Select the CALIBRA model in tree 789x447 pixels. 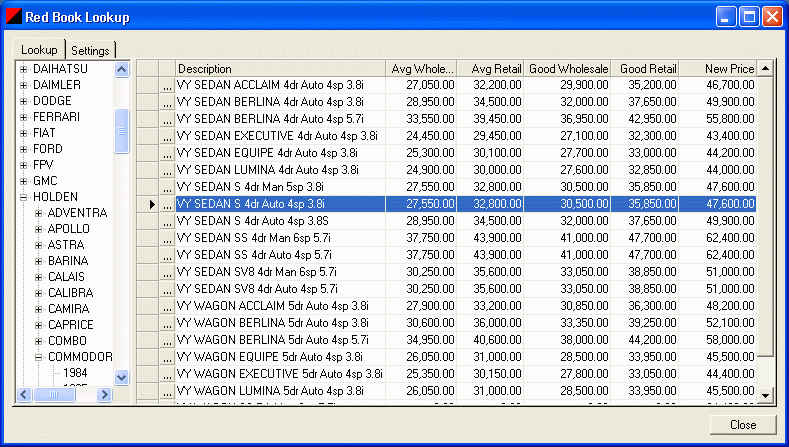click(70, 293)
